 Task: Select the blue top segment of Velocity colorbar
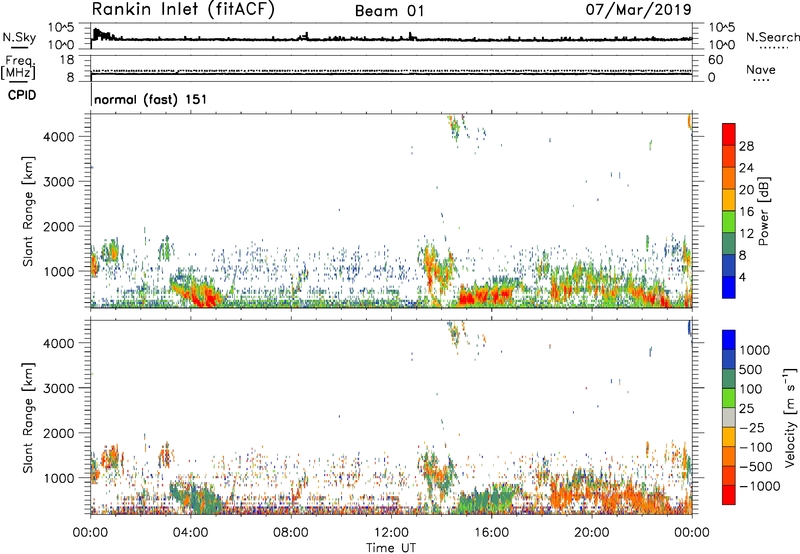click(x=729, y=340)
